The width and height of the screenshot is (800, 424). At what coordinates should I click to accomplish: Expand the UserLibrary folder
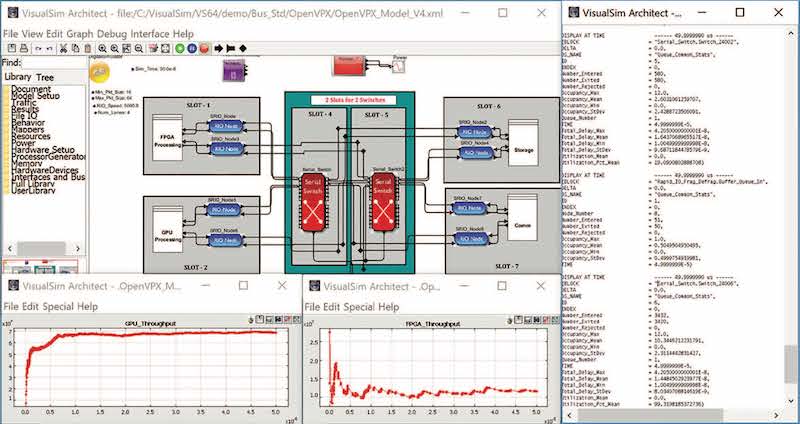pyautogui.click(x=33, y=190)
